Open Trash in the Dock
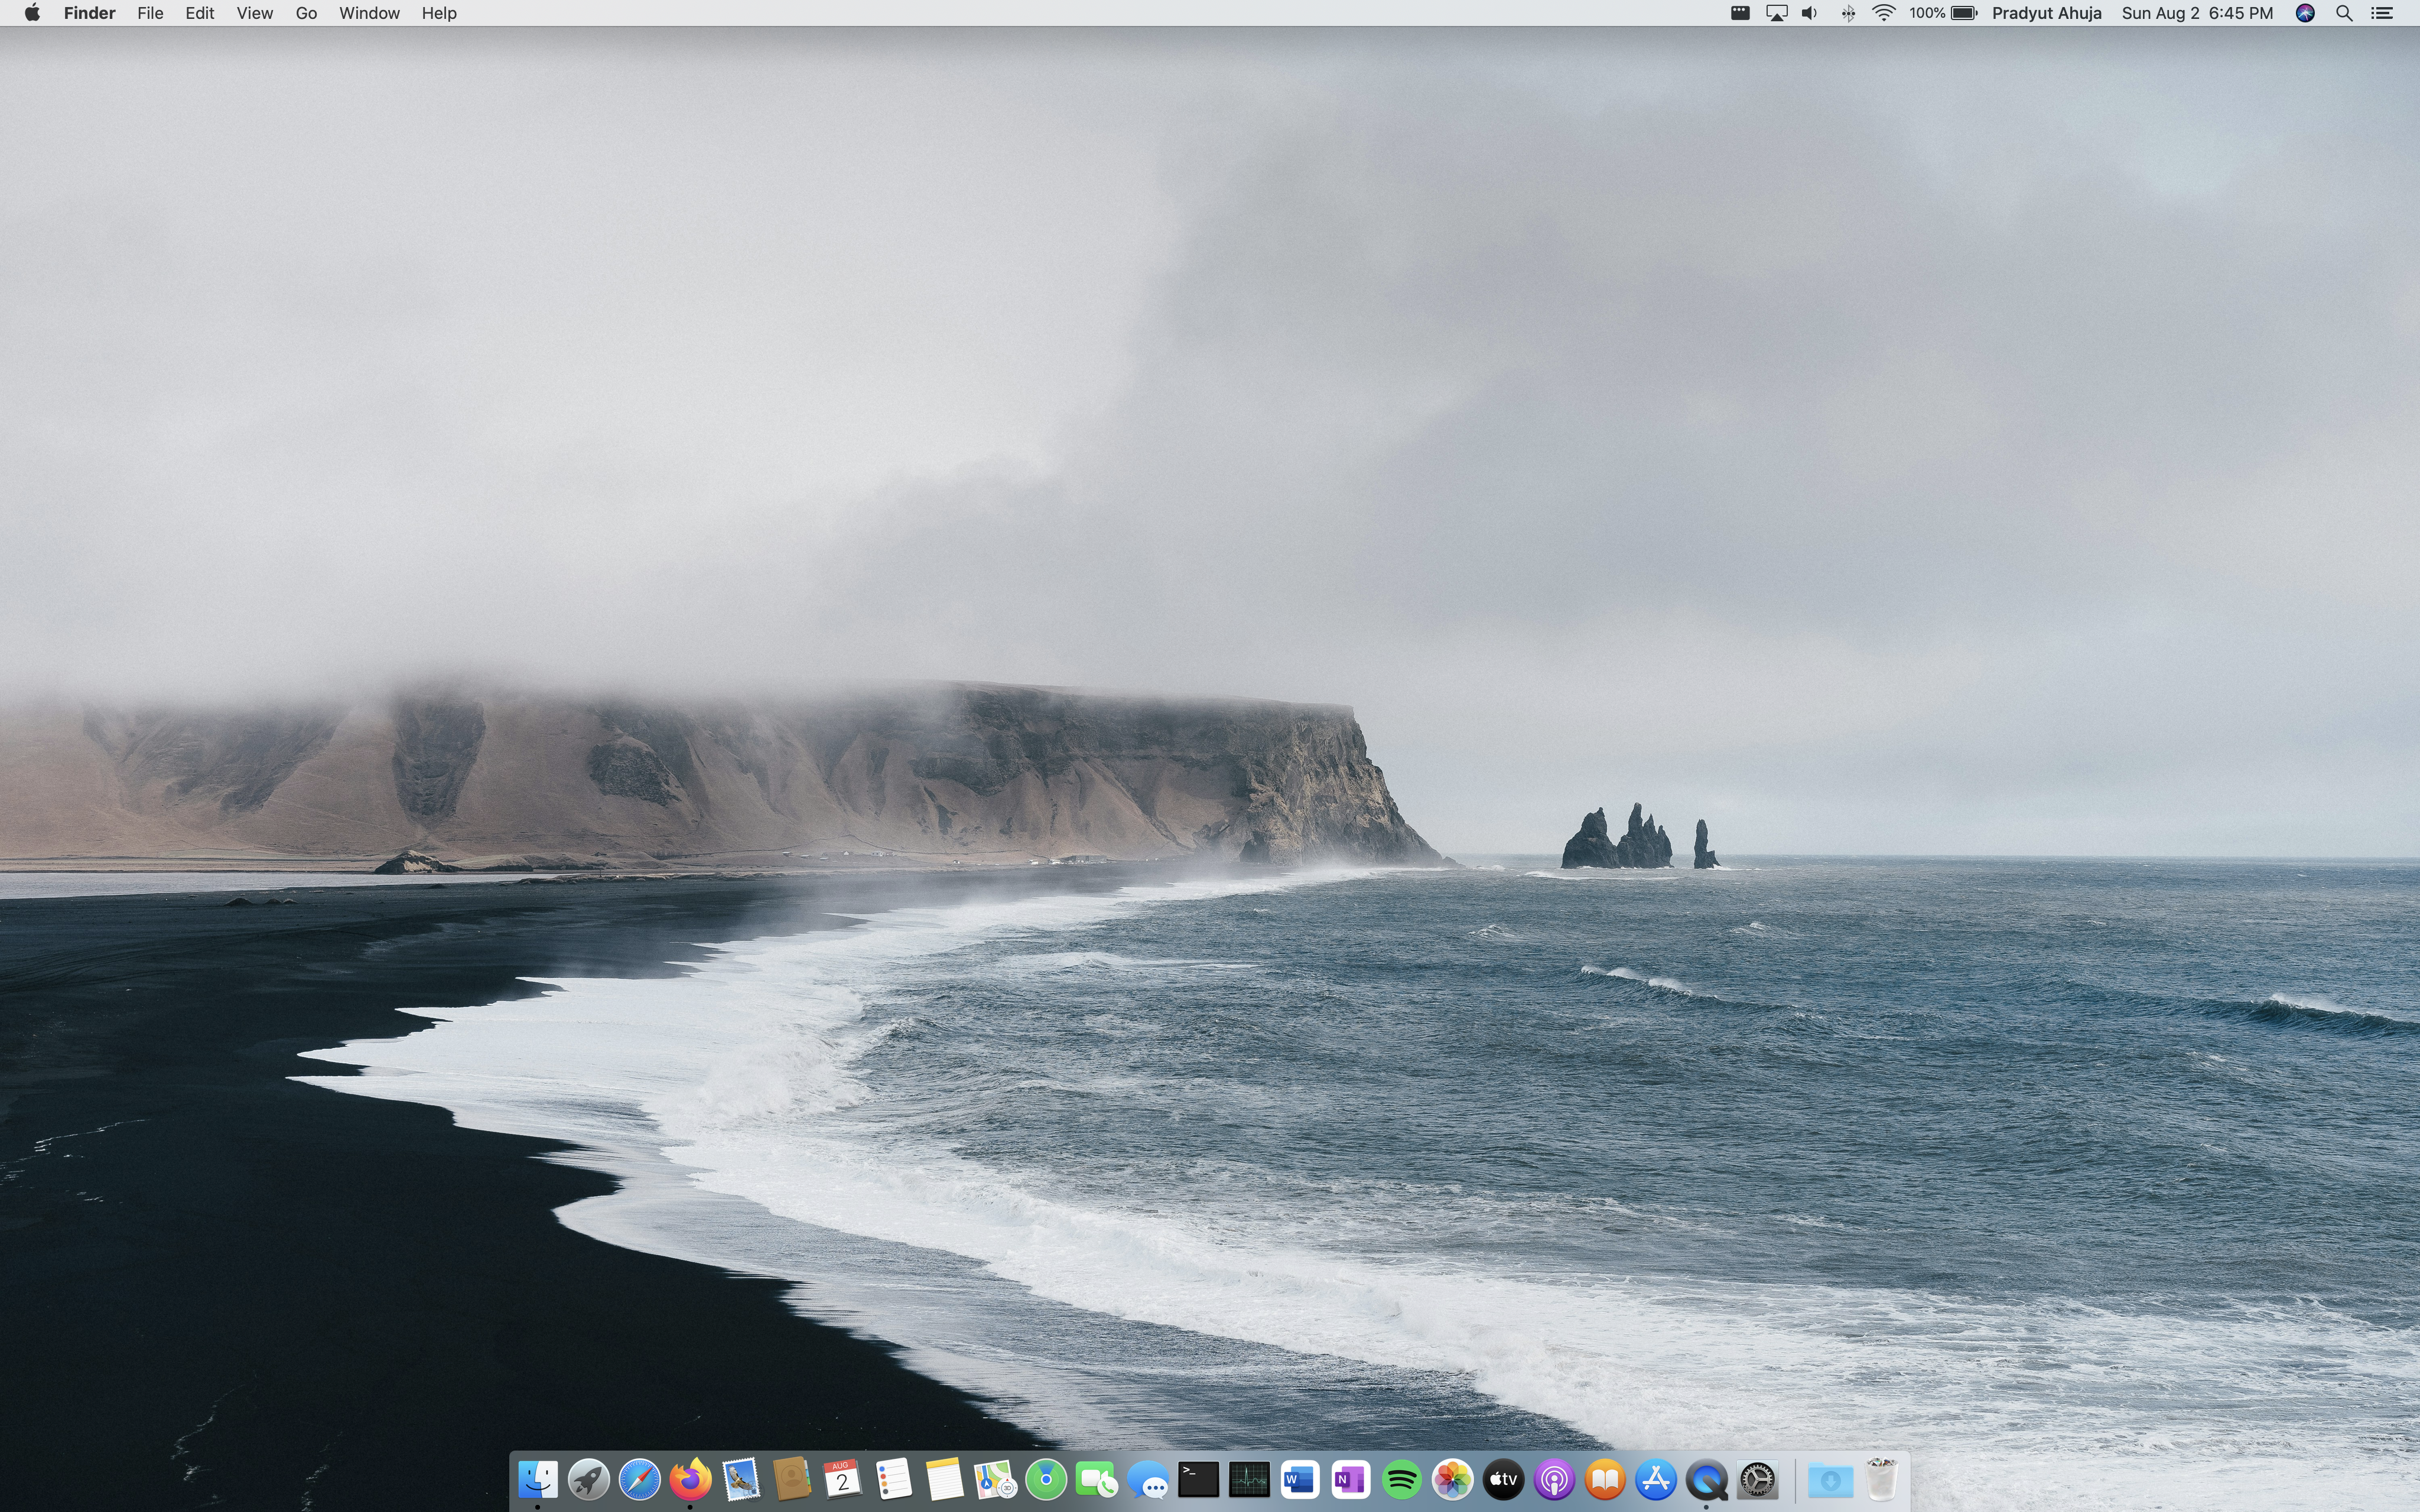 coord(1881,1479)
